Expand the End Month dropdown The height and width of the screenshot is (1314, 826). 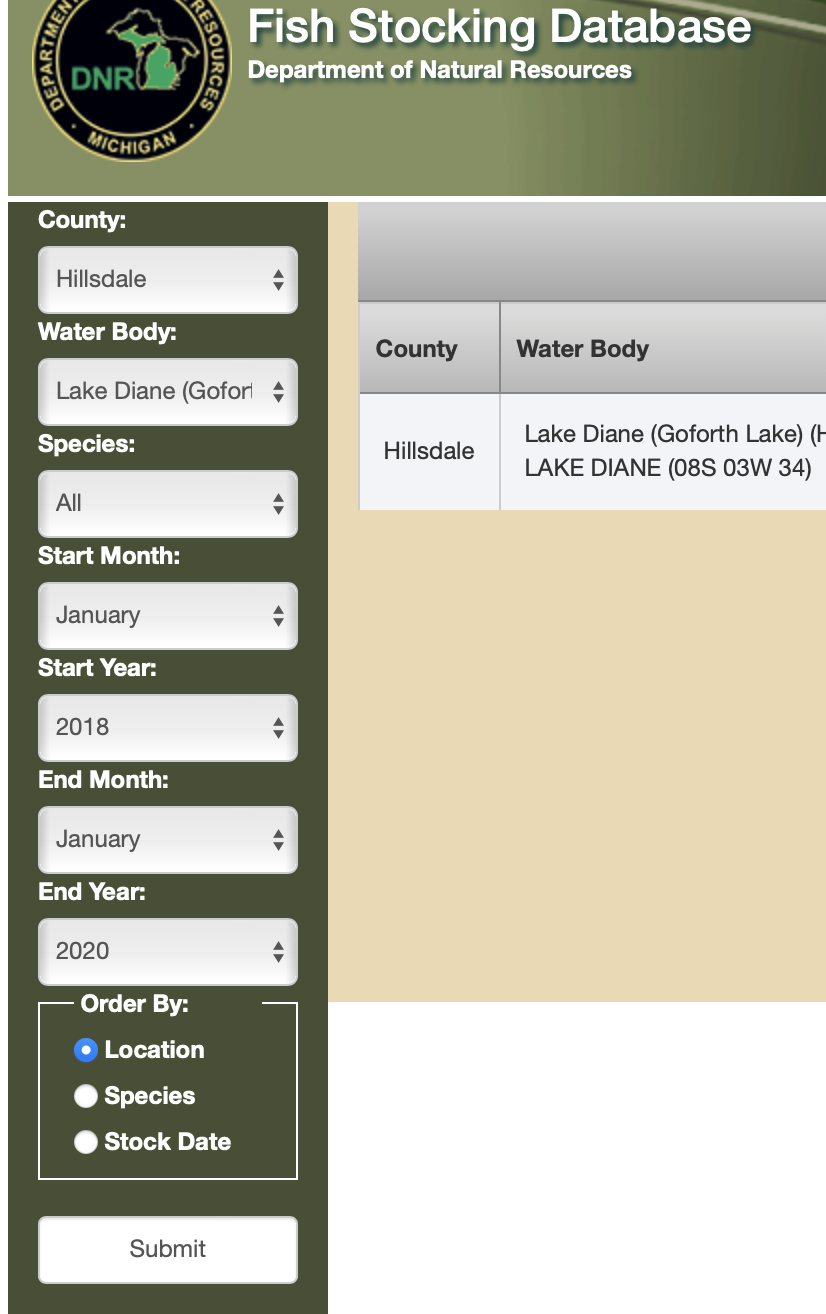tap(168, 840)
